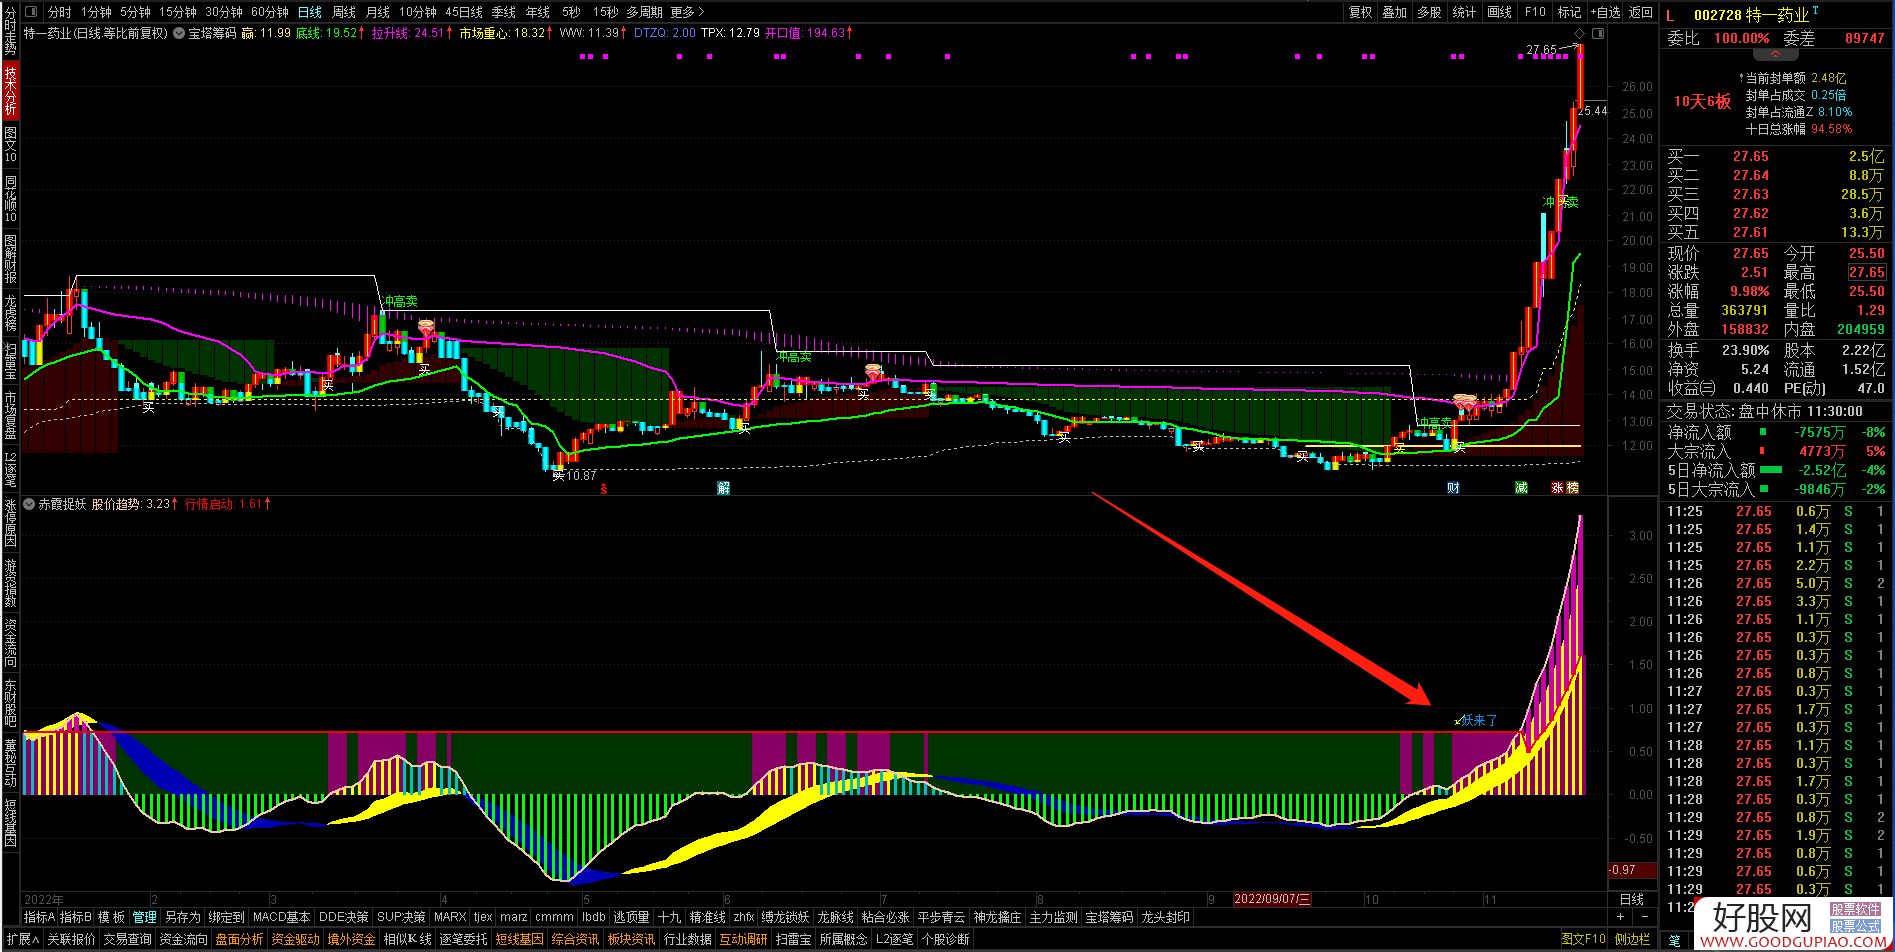Open the 叠加 overlay option

[x=1395, y=12]
